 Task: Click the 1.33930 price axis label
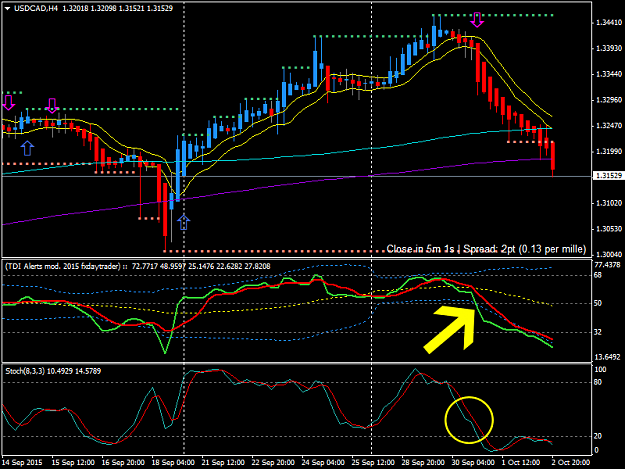[609, 48]
